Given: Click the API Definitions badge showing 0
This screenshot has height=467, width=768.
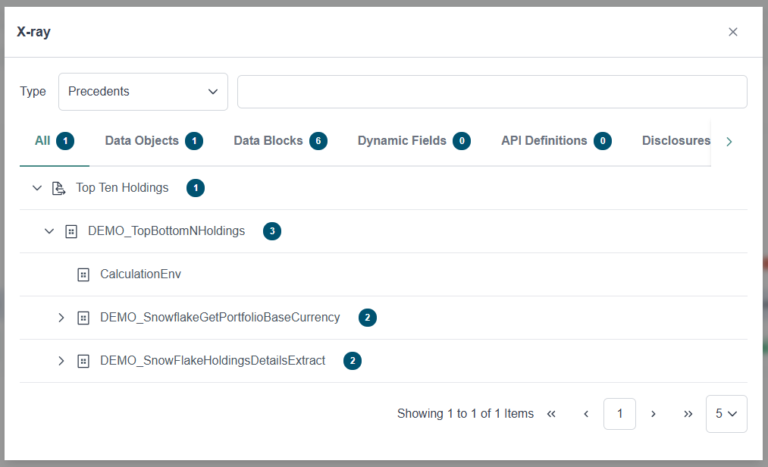Looking at the screenshot, I should tap(602, 141).
